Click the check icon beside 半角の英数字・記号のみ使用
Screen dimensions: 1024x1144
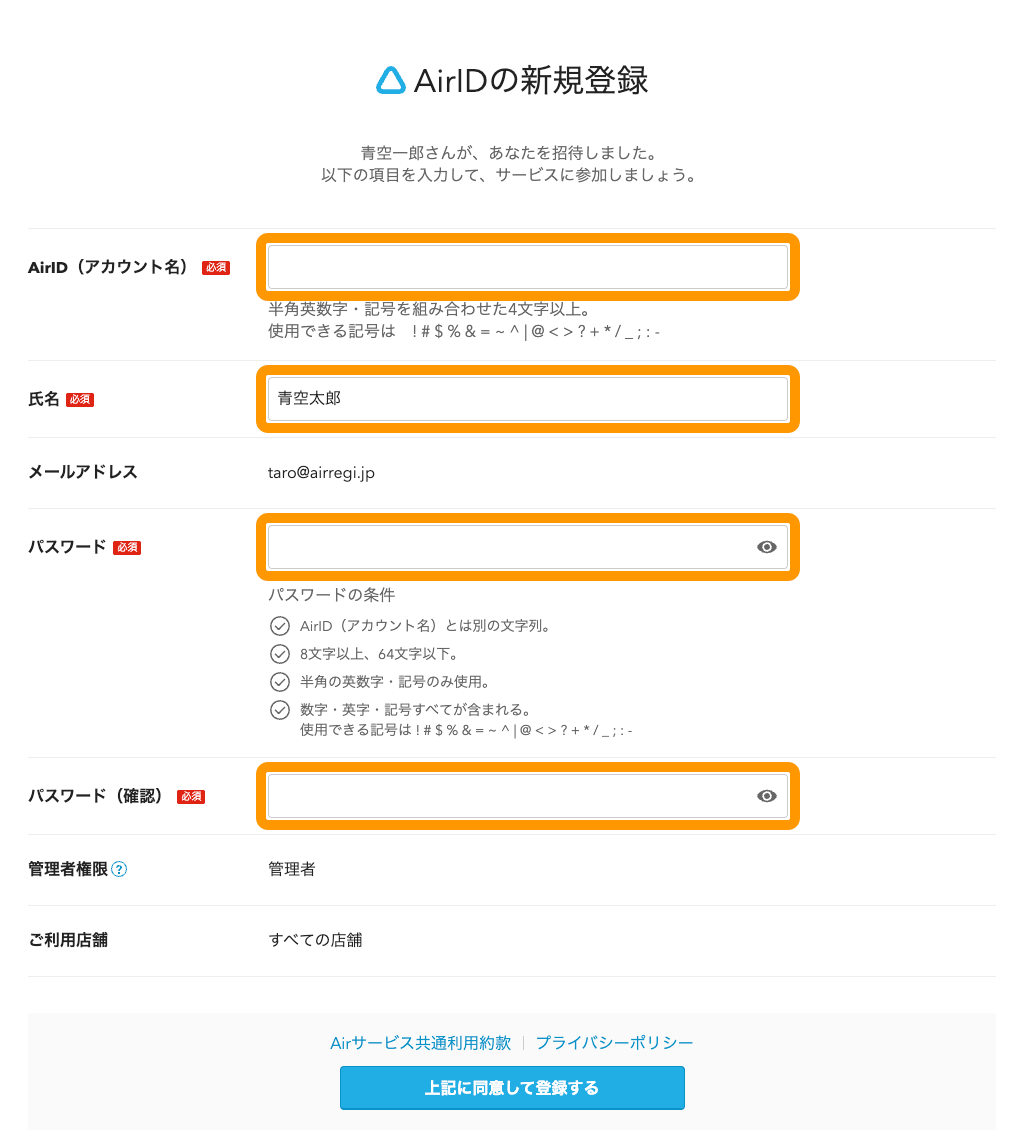click(280, 681)
